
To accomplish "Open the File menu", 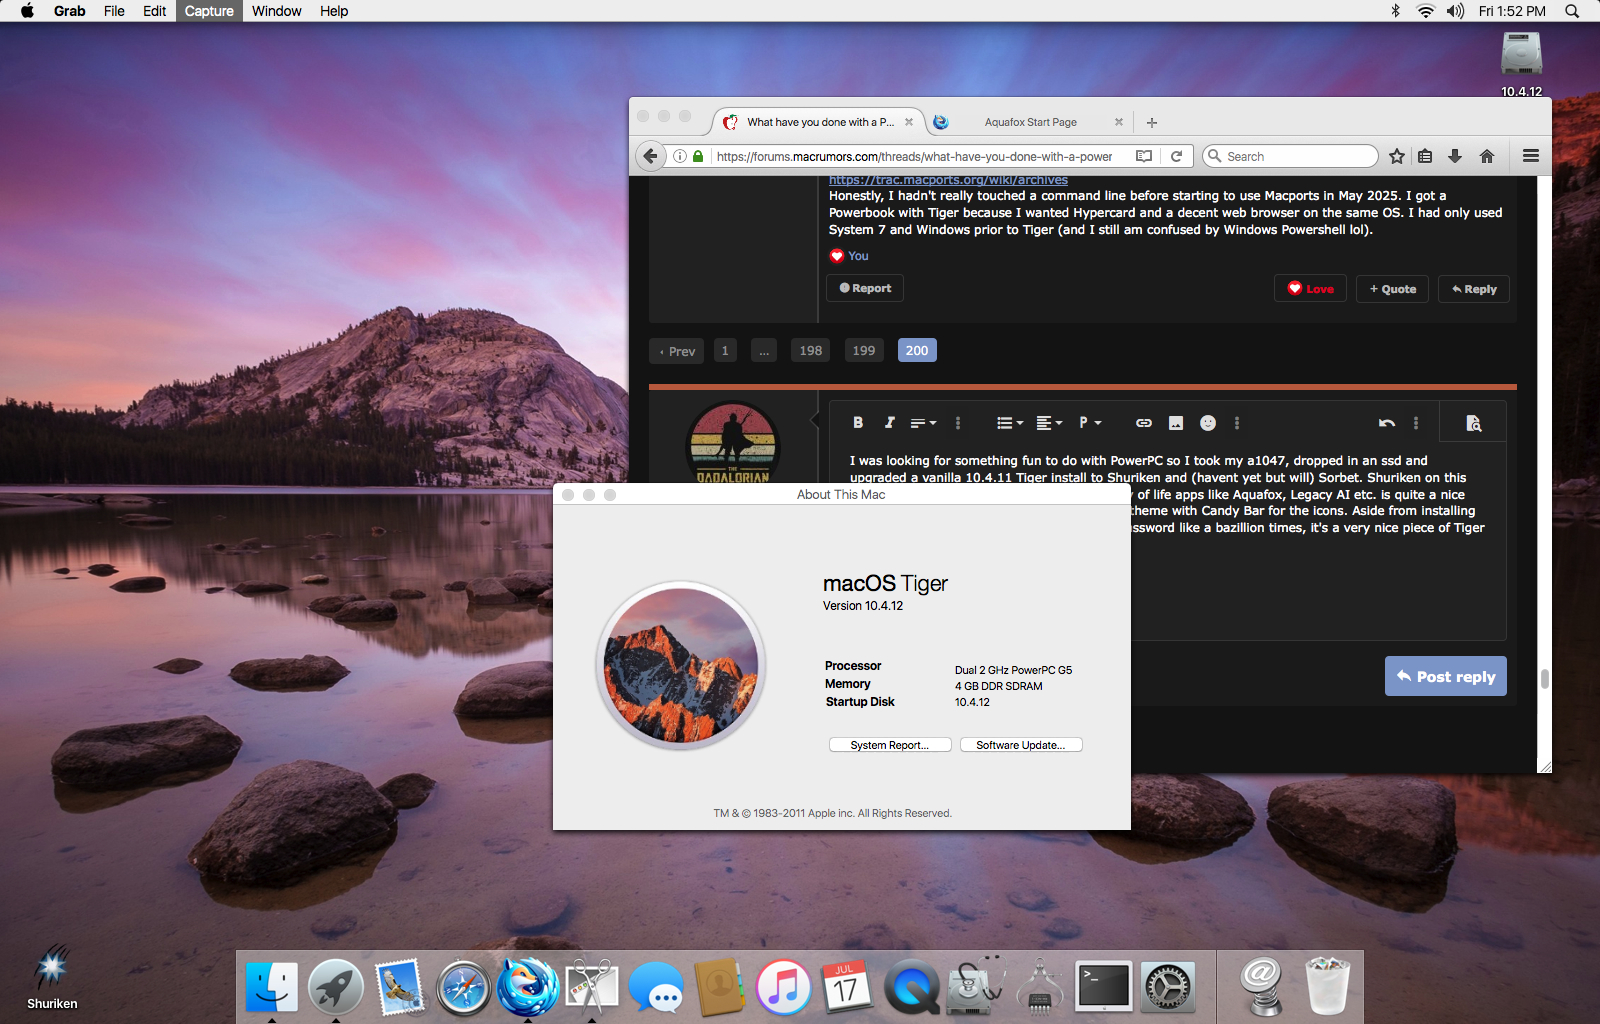I will click(x=114, y=11).
